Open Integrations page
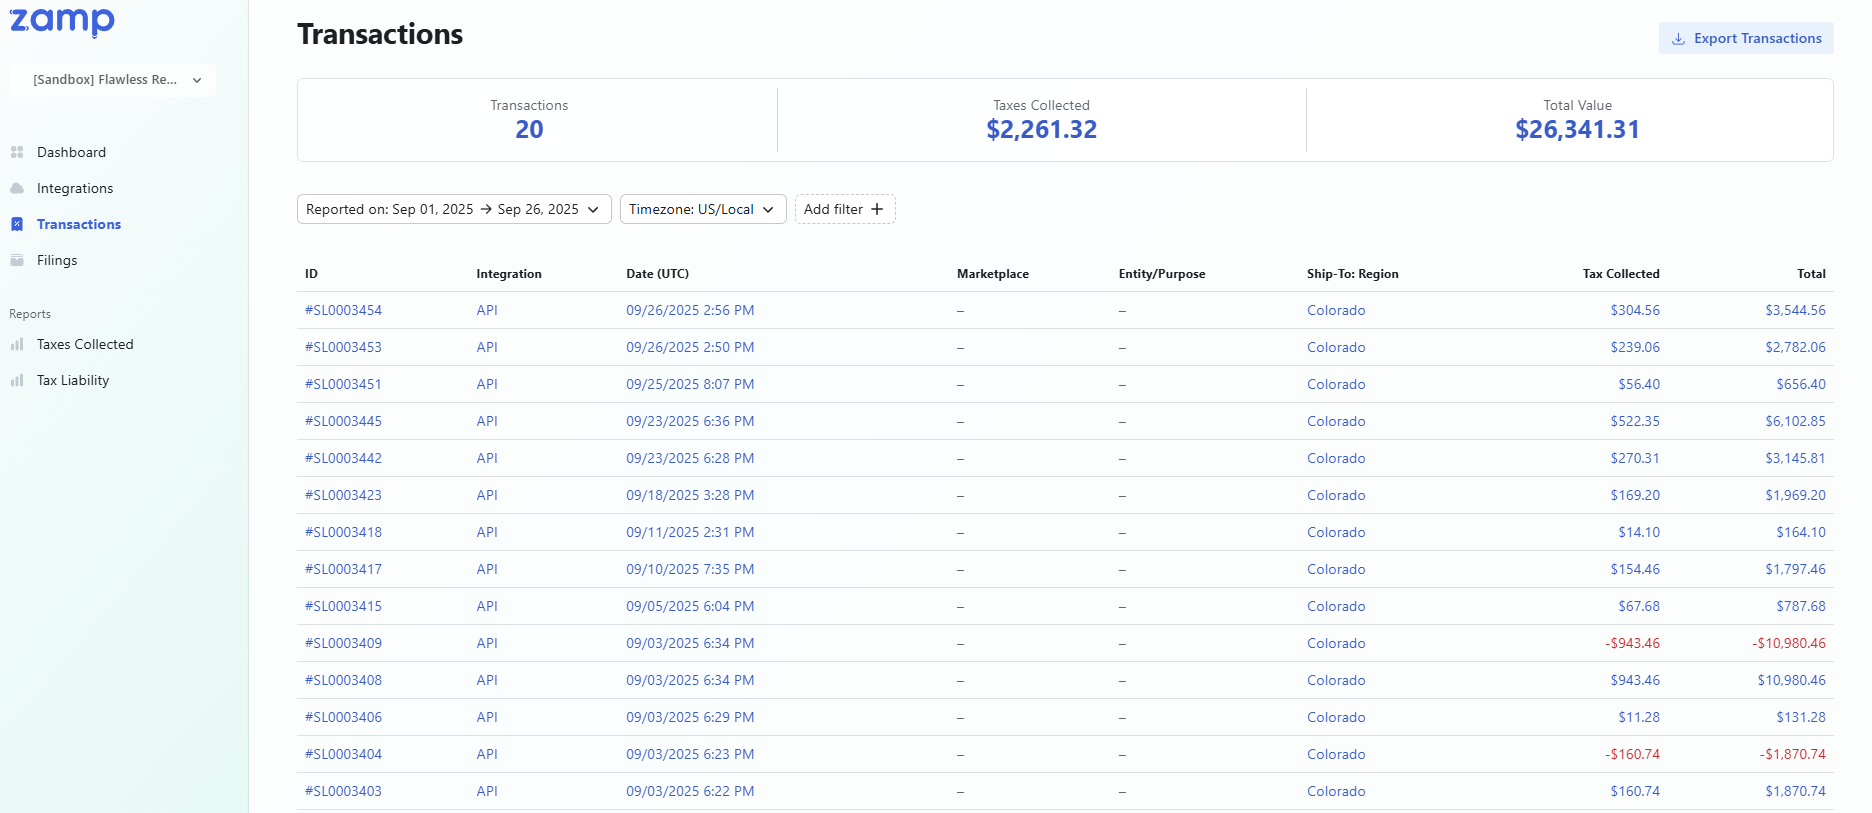1872x813 pixels. (75, 188)
